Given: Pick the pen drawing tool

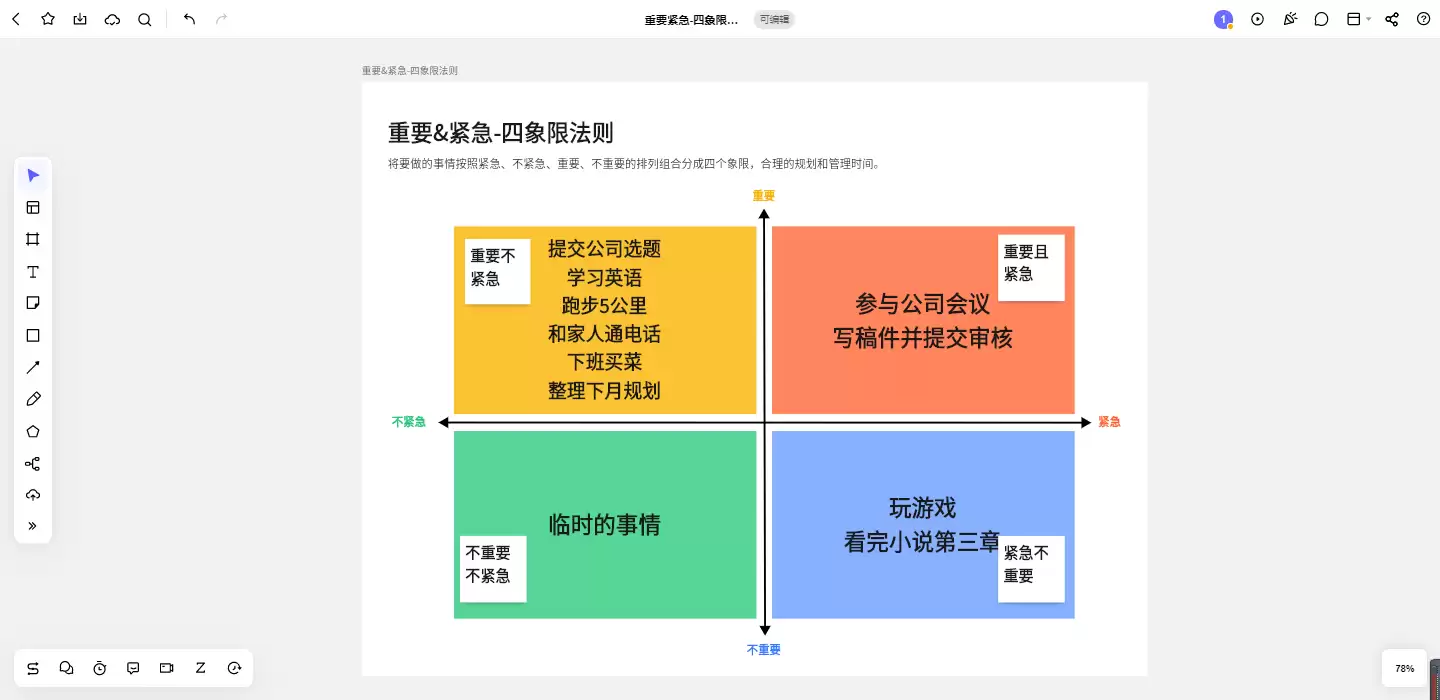Looking at the screenshot, I should point(33,399).
